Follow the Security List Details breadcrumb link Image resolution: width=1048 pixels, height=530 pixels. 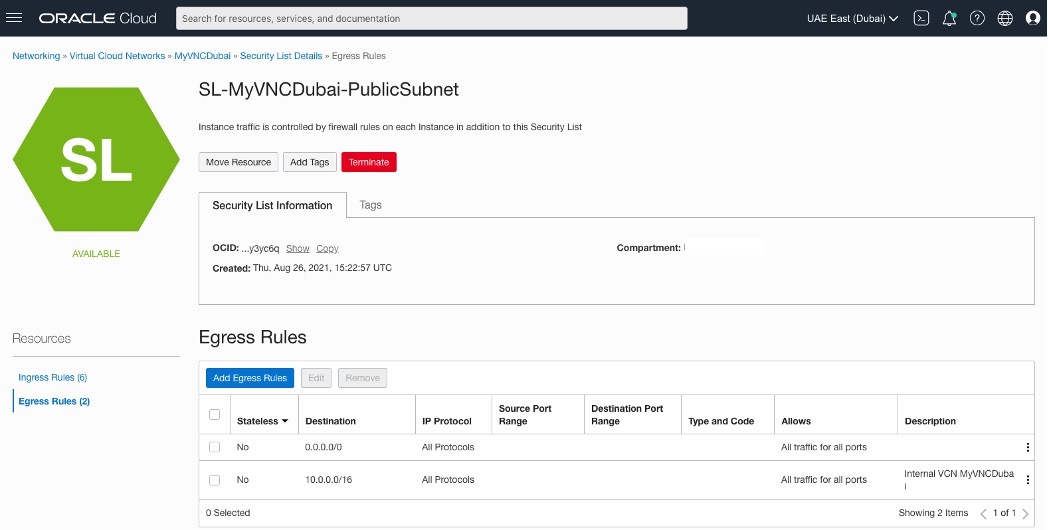[x=281, y=56]
